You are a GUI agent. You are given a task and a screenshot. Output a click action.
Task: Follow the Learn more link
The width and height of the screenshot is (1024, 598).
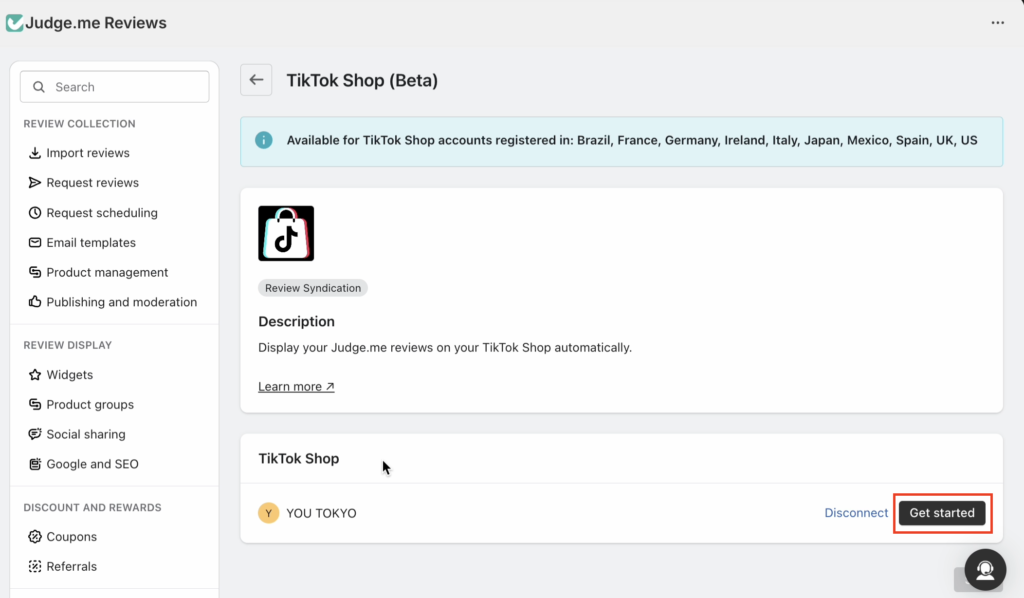pos(296,387)
